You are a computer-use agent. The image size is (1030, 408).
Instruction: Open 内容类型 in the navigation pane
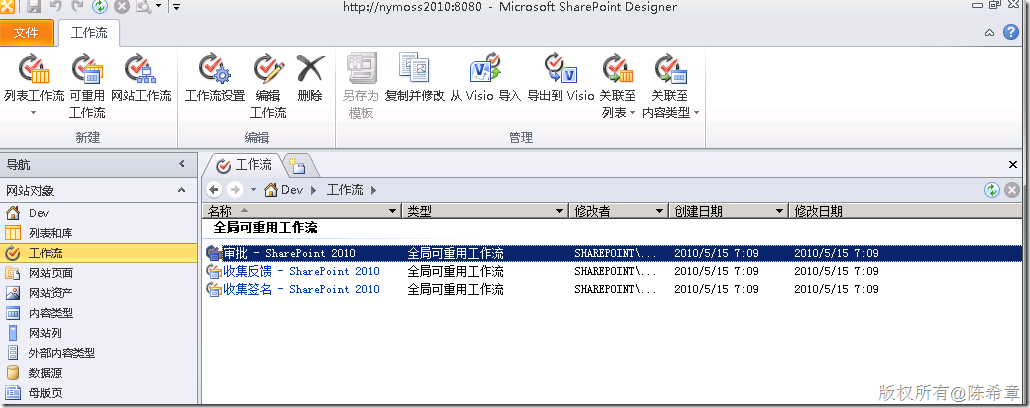(x=99, y=313)
